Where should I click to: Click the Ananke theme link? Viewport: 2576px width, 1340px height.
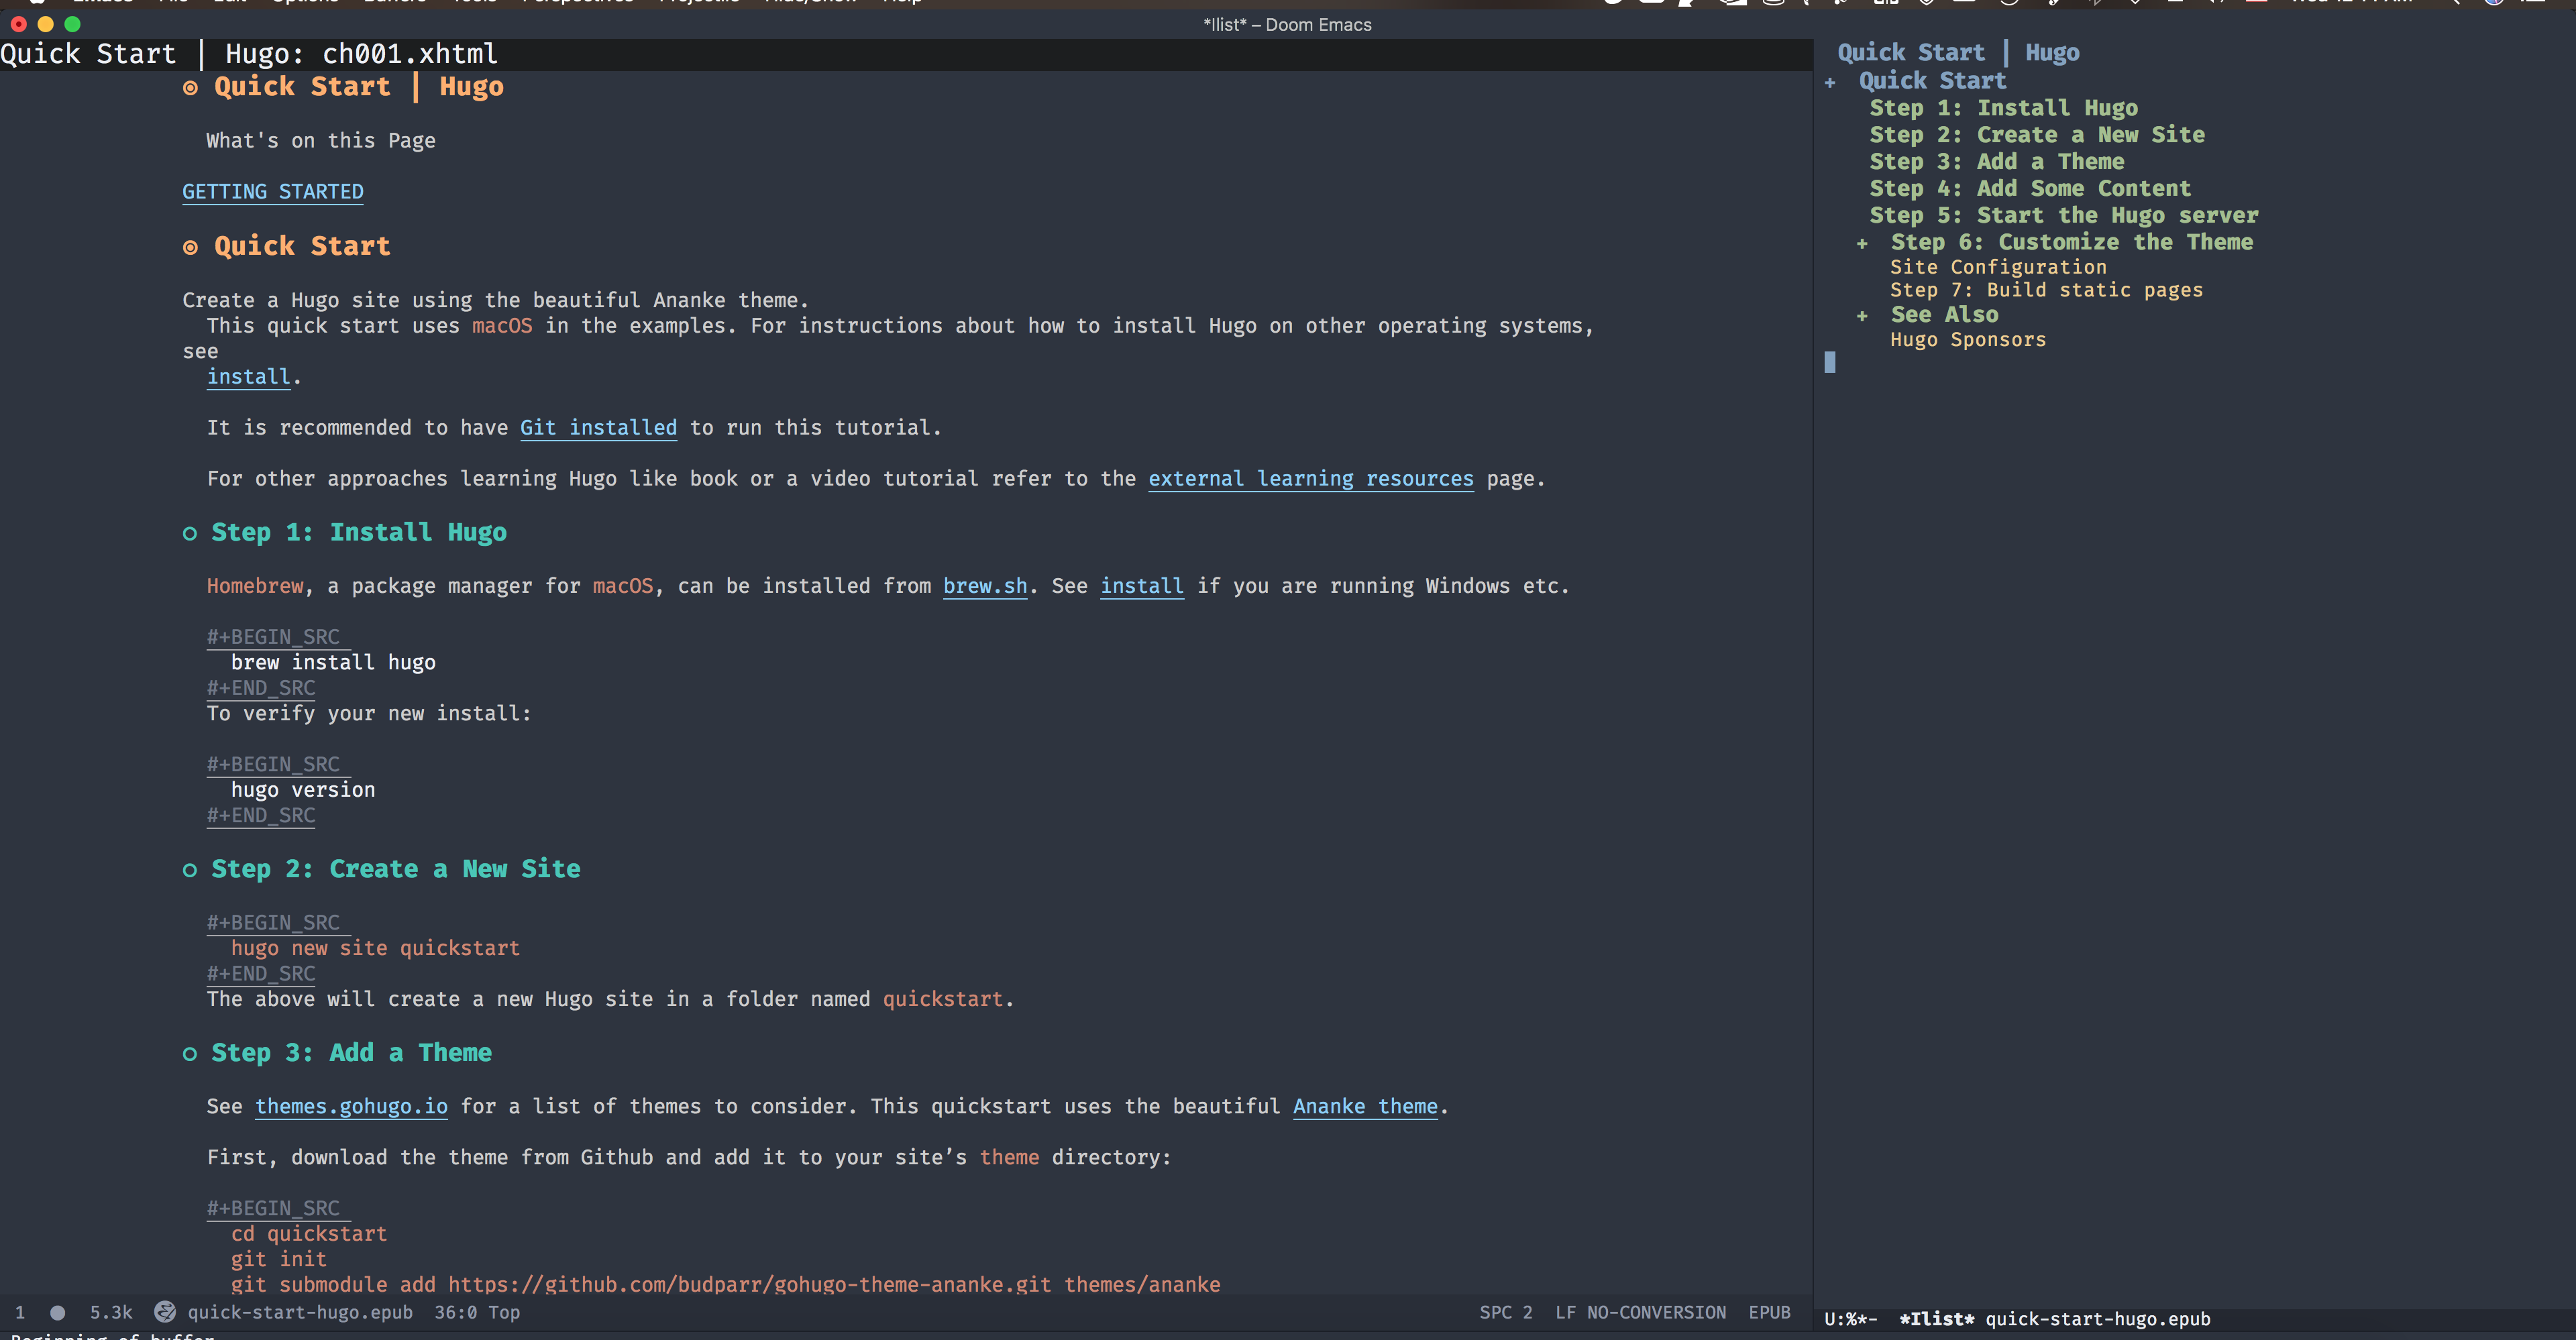[1365, 1106]
